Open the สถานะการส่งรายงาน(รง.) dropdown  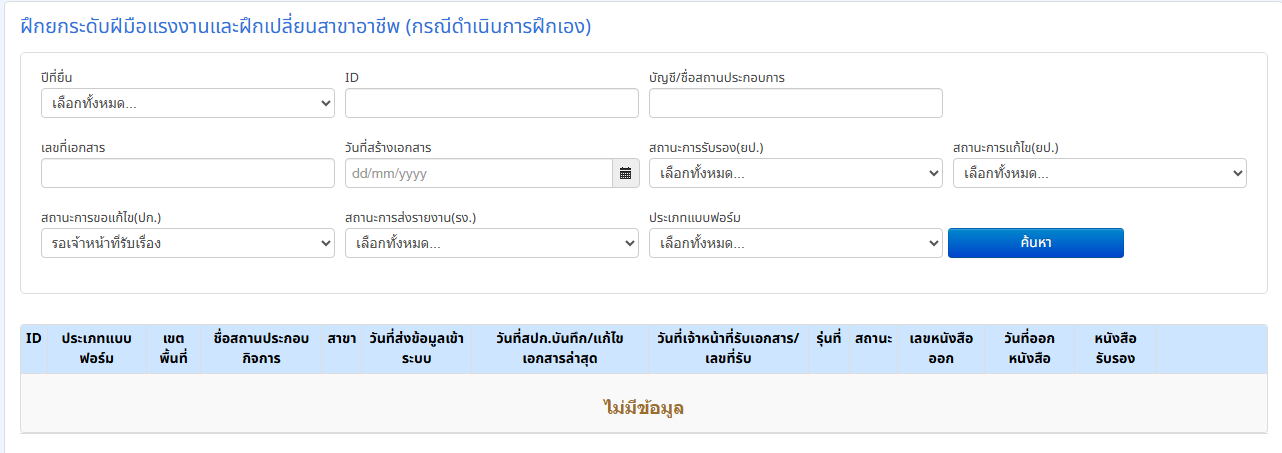click(x=491, y=243)
